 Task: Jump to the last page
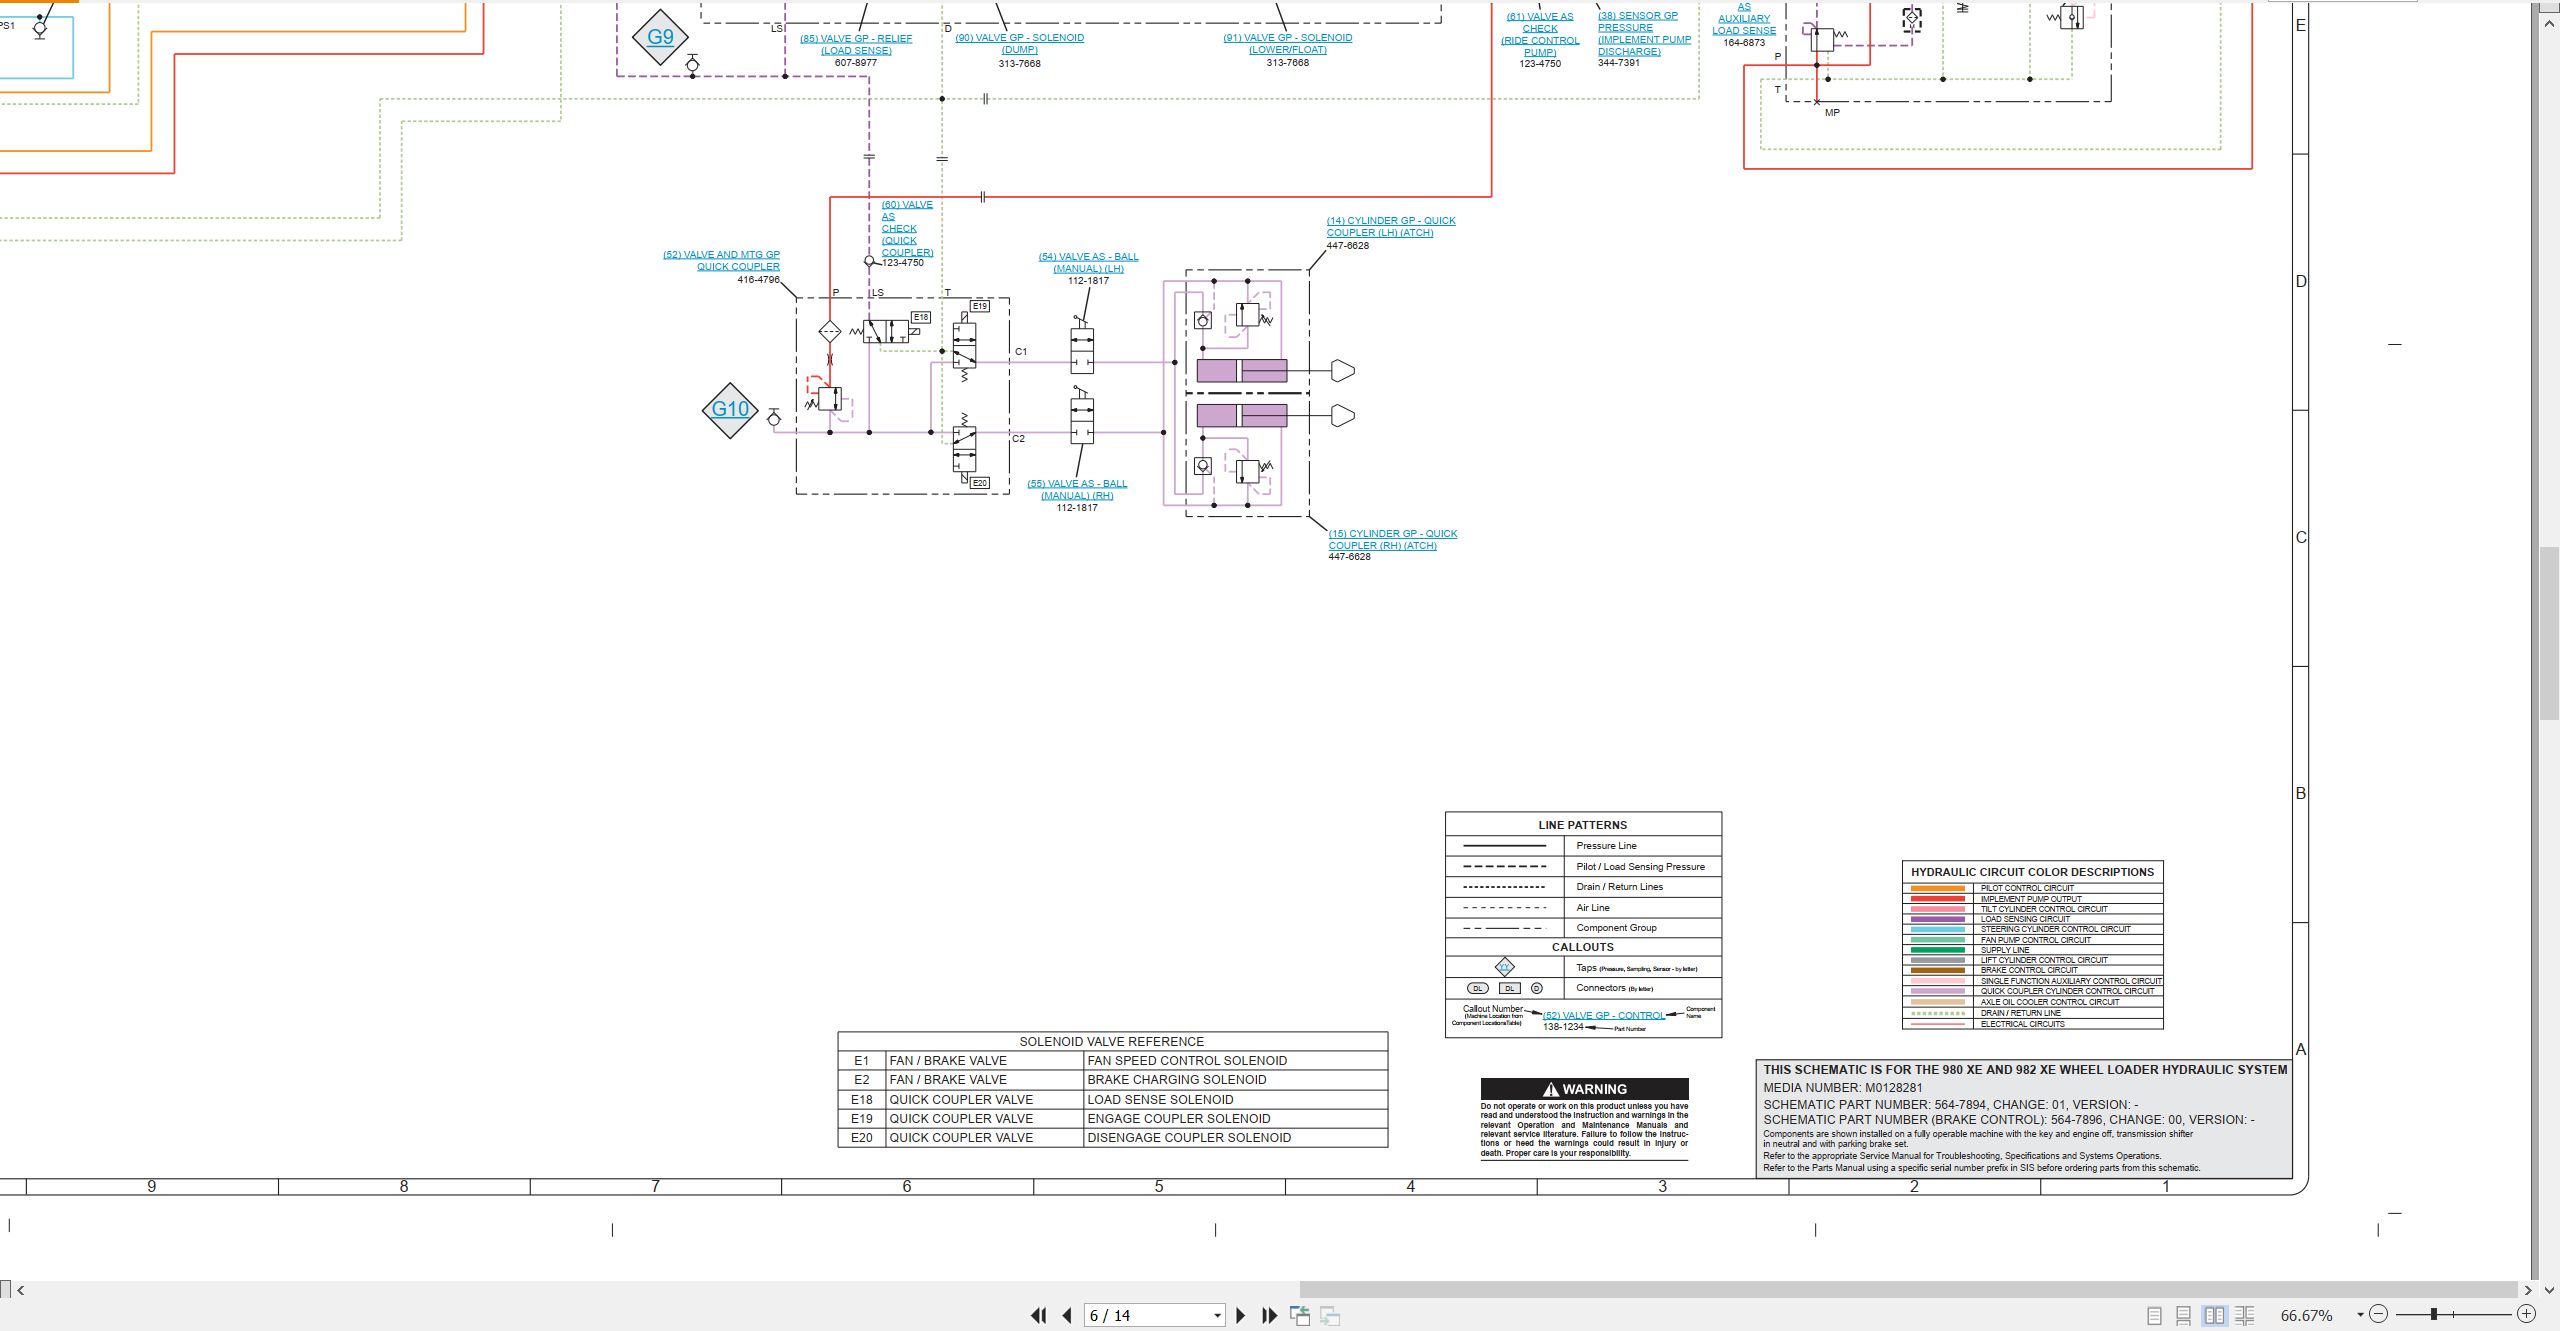(x=1270, y=1316)
